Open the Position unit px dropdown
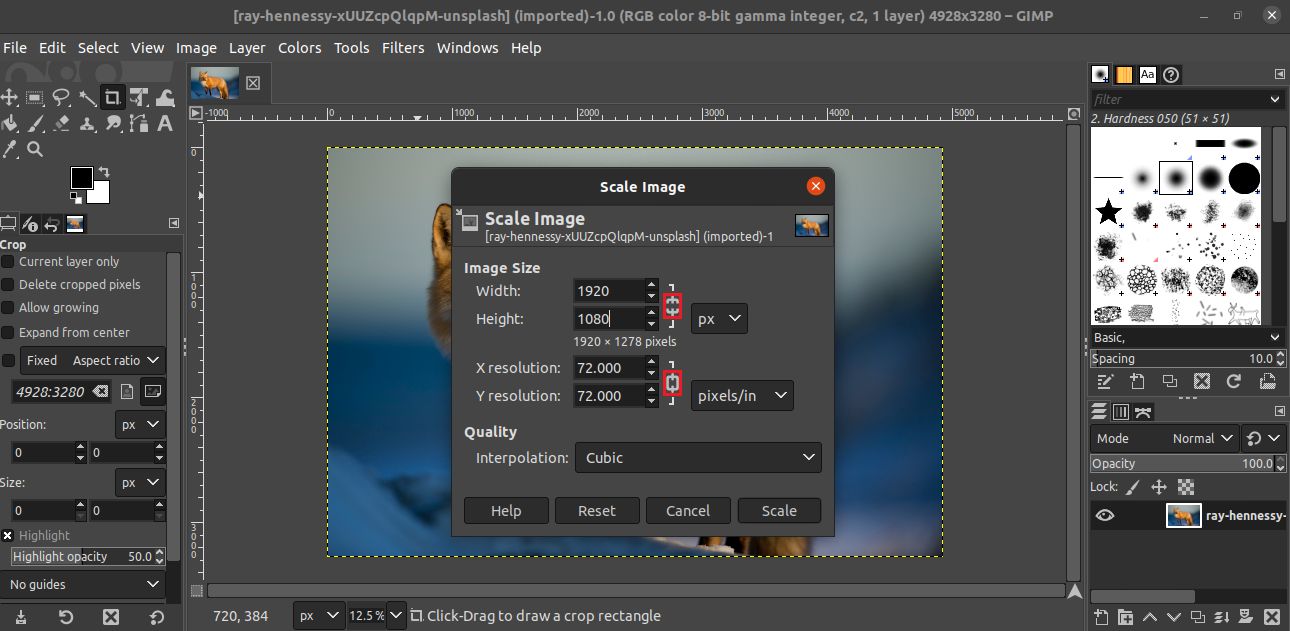Image resolution: width=1290 pixels, height=631 pixels. (x=140, y=424)
